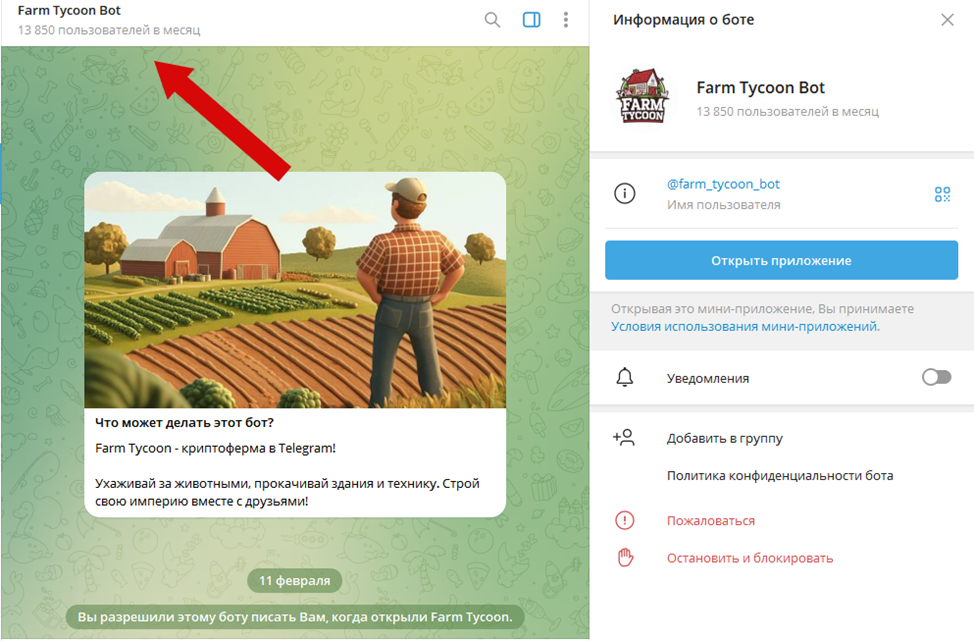Viewport: 974px width, 641px height.
Task: Close the bot info panel
Action: pos(947,20)
